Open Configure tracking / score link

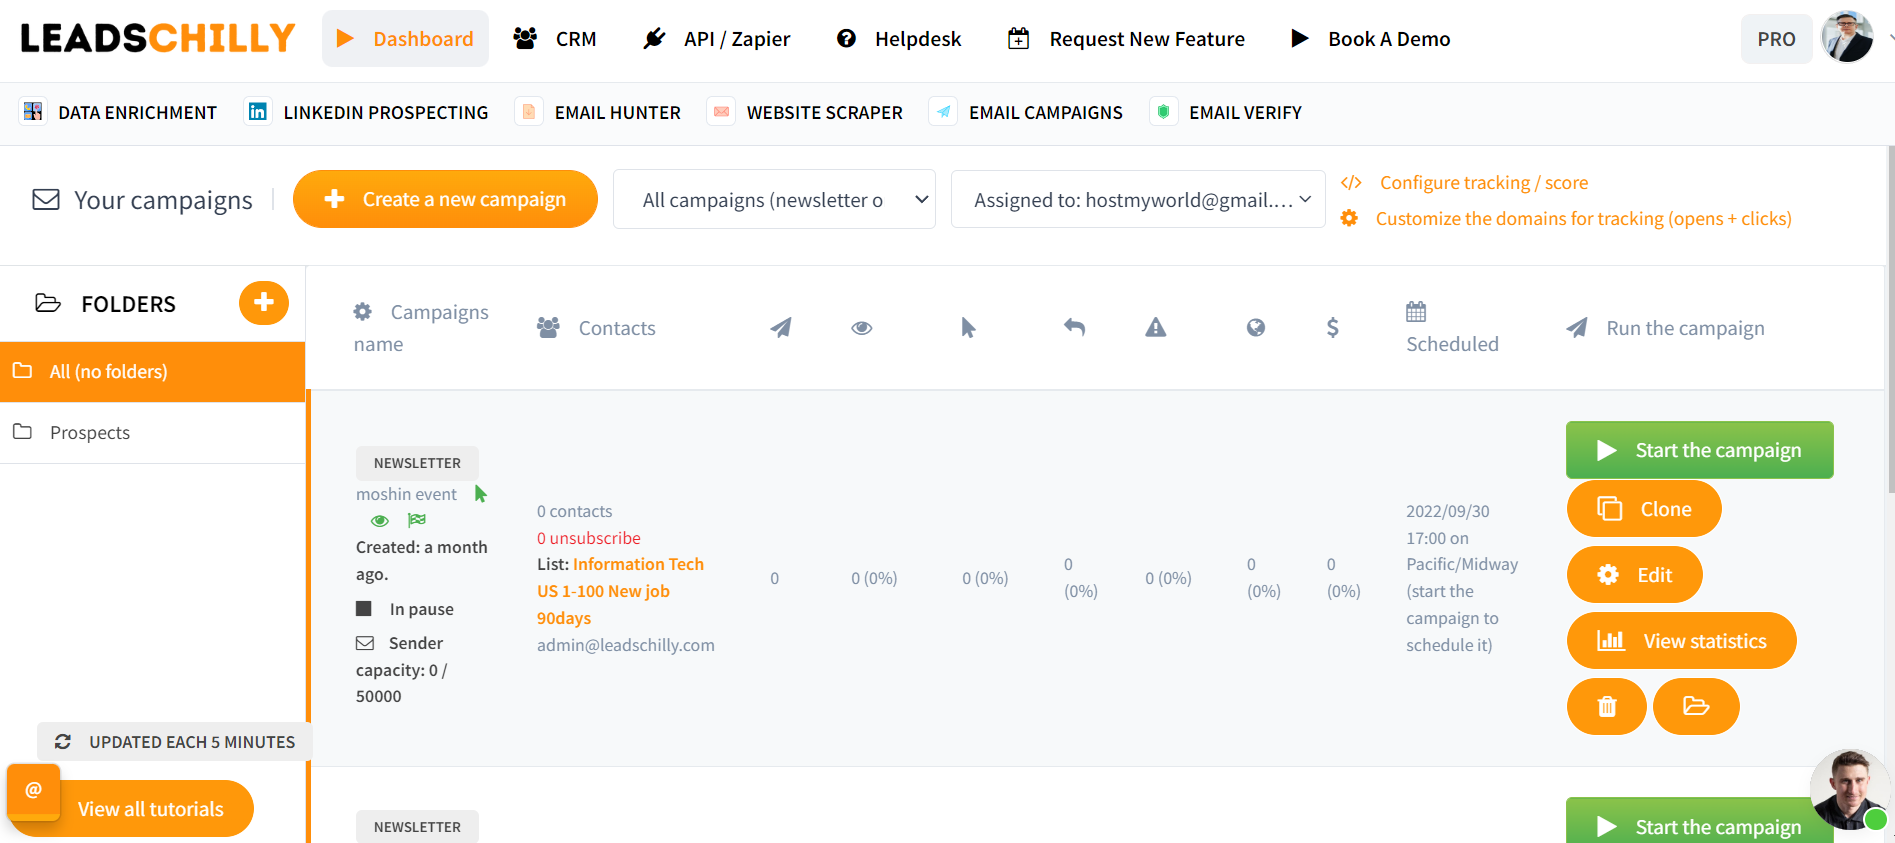coord(1484,182)
